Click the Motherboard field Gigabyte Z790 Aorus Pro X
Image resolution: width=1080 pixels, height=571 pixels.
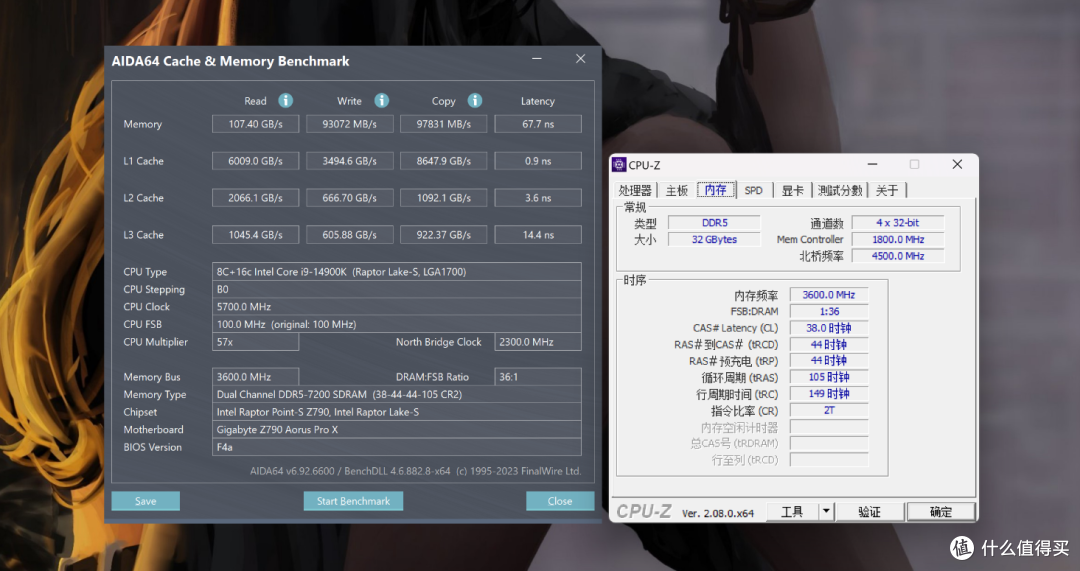(397, 430)
